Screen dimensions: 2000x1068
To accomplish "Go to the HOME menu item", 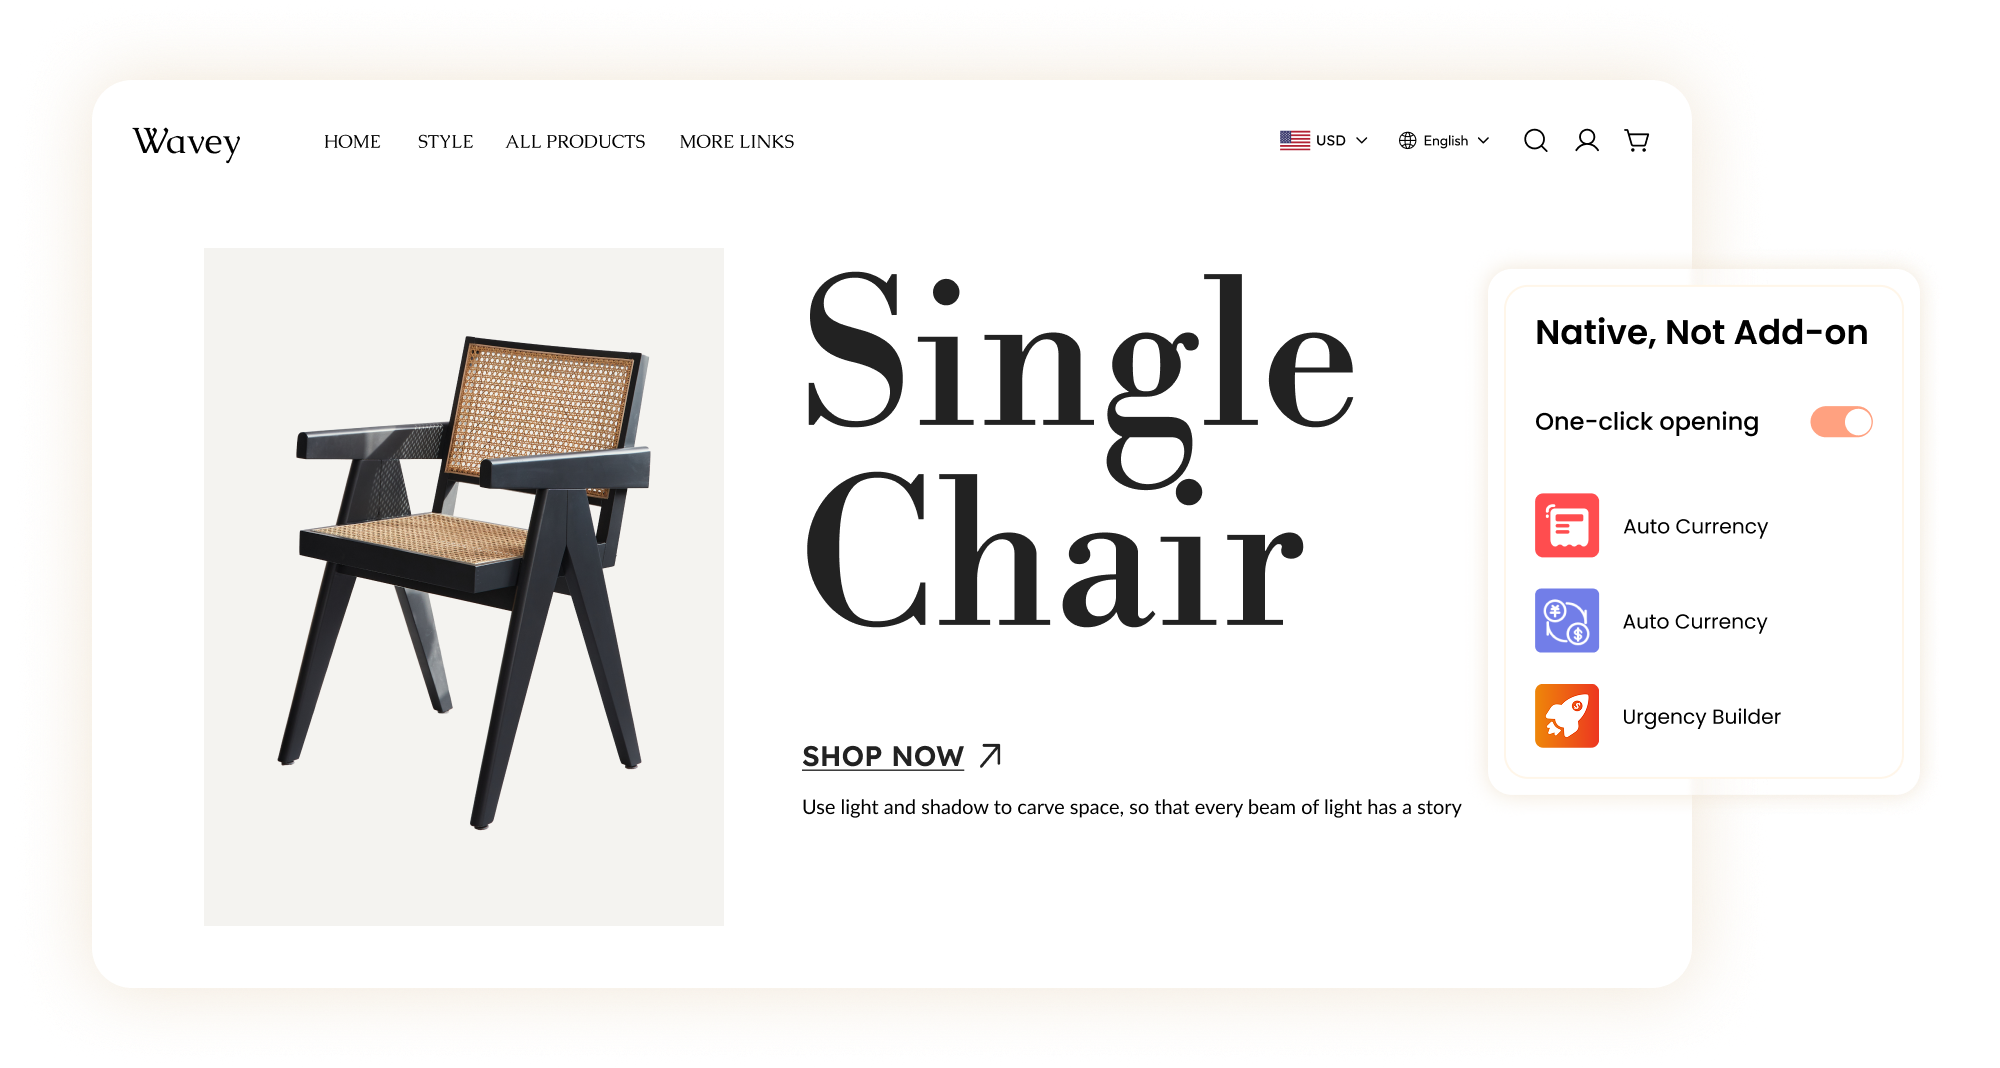I will (352, 142).
